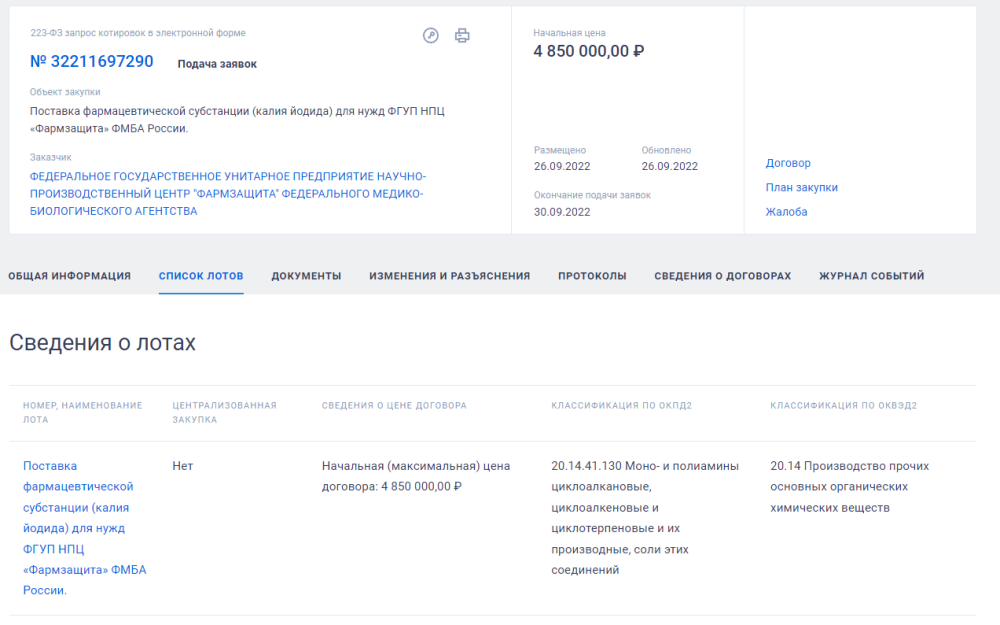This screenshot has width=1000, height=625.
Task: Click the procurement object description text
Action: click(x=237, y=120)
